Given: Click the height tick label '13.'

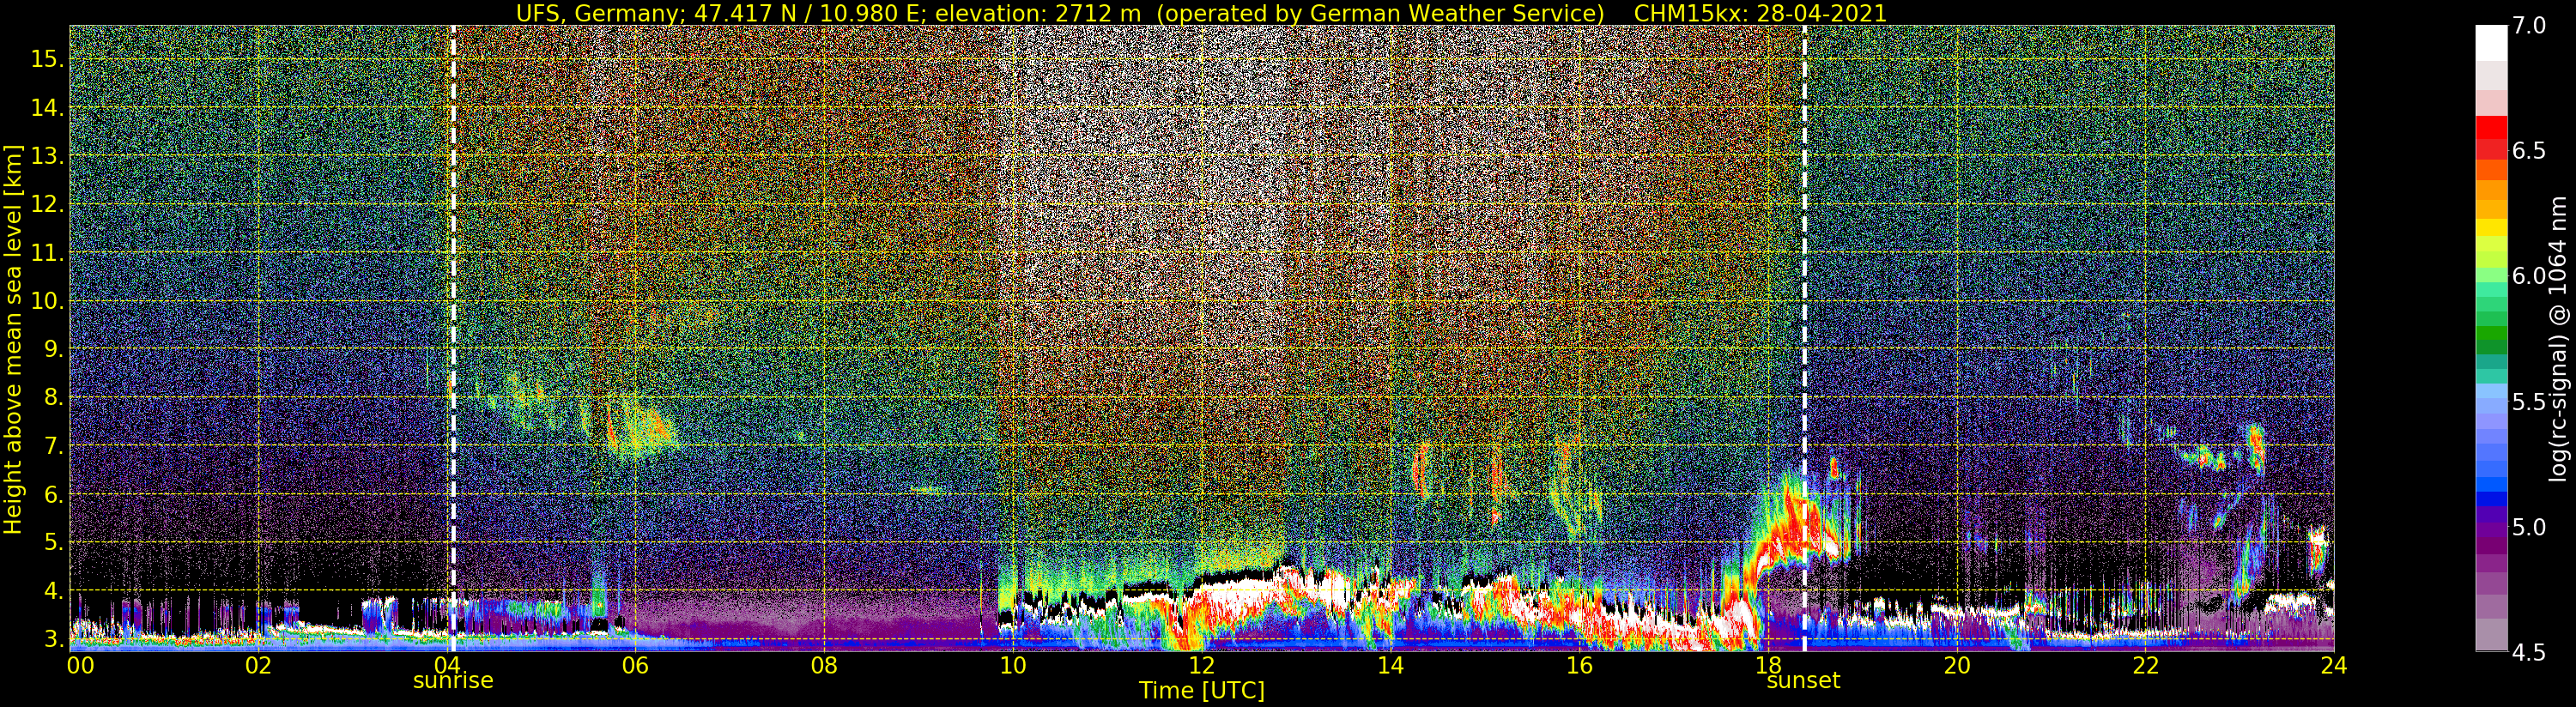Looking at the screenshot, I should point(47,156).
